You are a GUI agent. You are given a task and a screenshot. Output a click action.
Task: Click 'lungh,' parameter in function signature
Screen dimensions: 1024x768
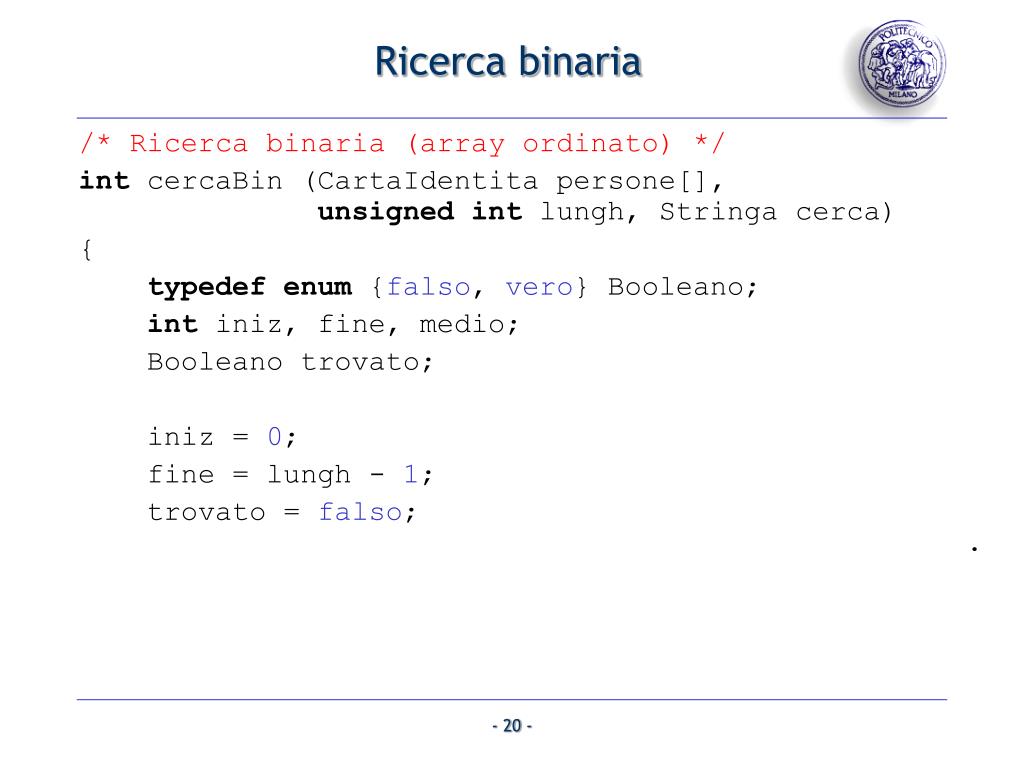tap(588, 212)
